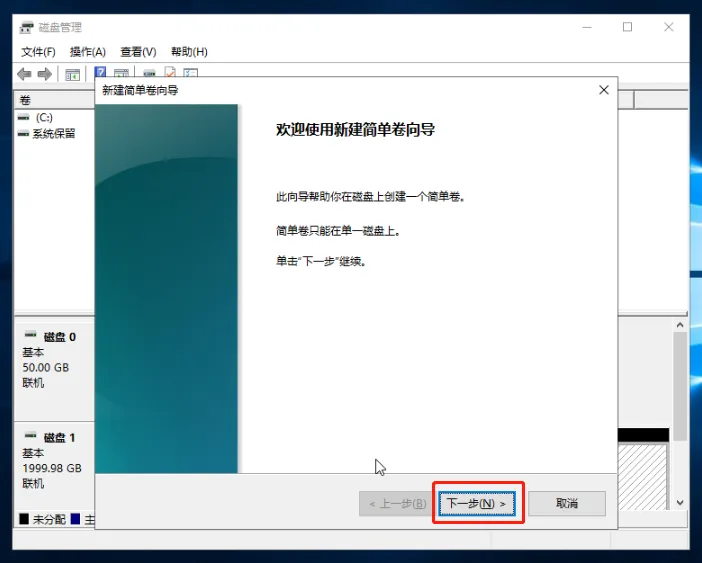The width and height of the screenshot is (702, 563).
Task: Click the blue help question-mark icon
Action: [x=100, y=72]
